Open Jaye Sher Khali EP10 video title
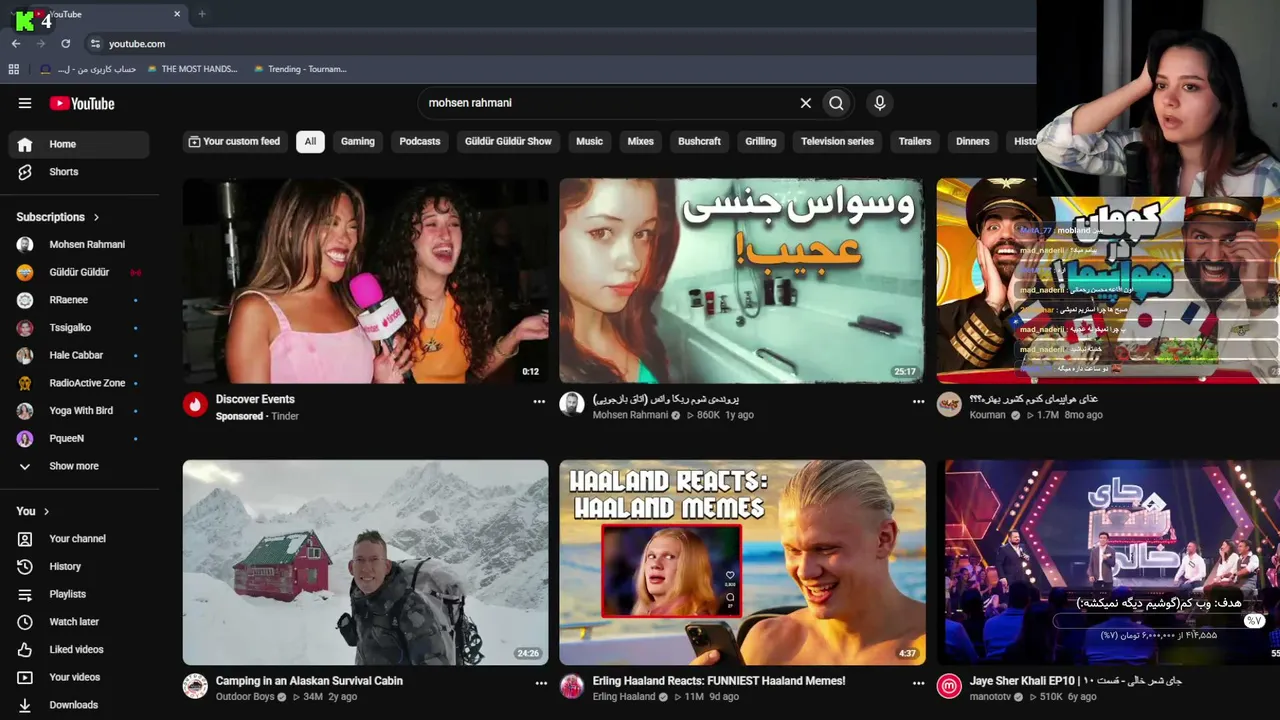1280x720 pixels. tap(1076, 681)
